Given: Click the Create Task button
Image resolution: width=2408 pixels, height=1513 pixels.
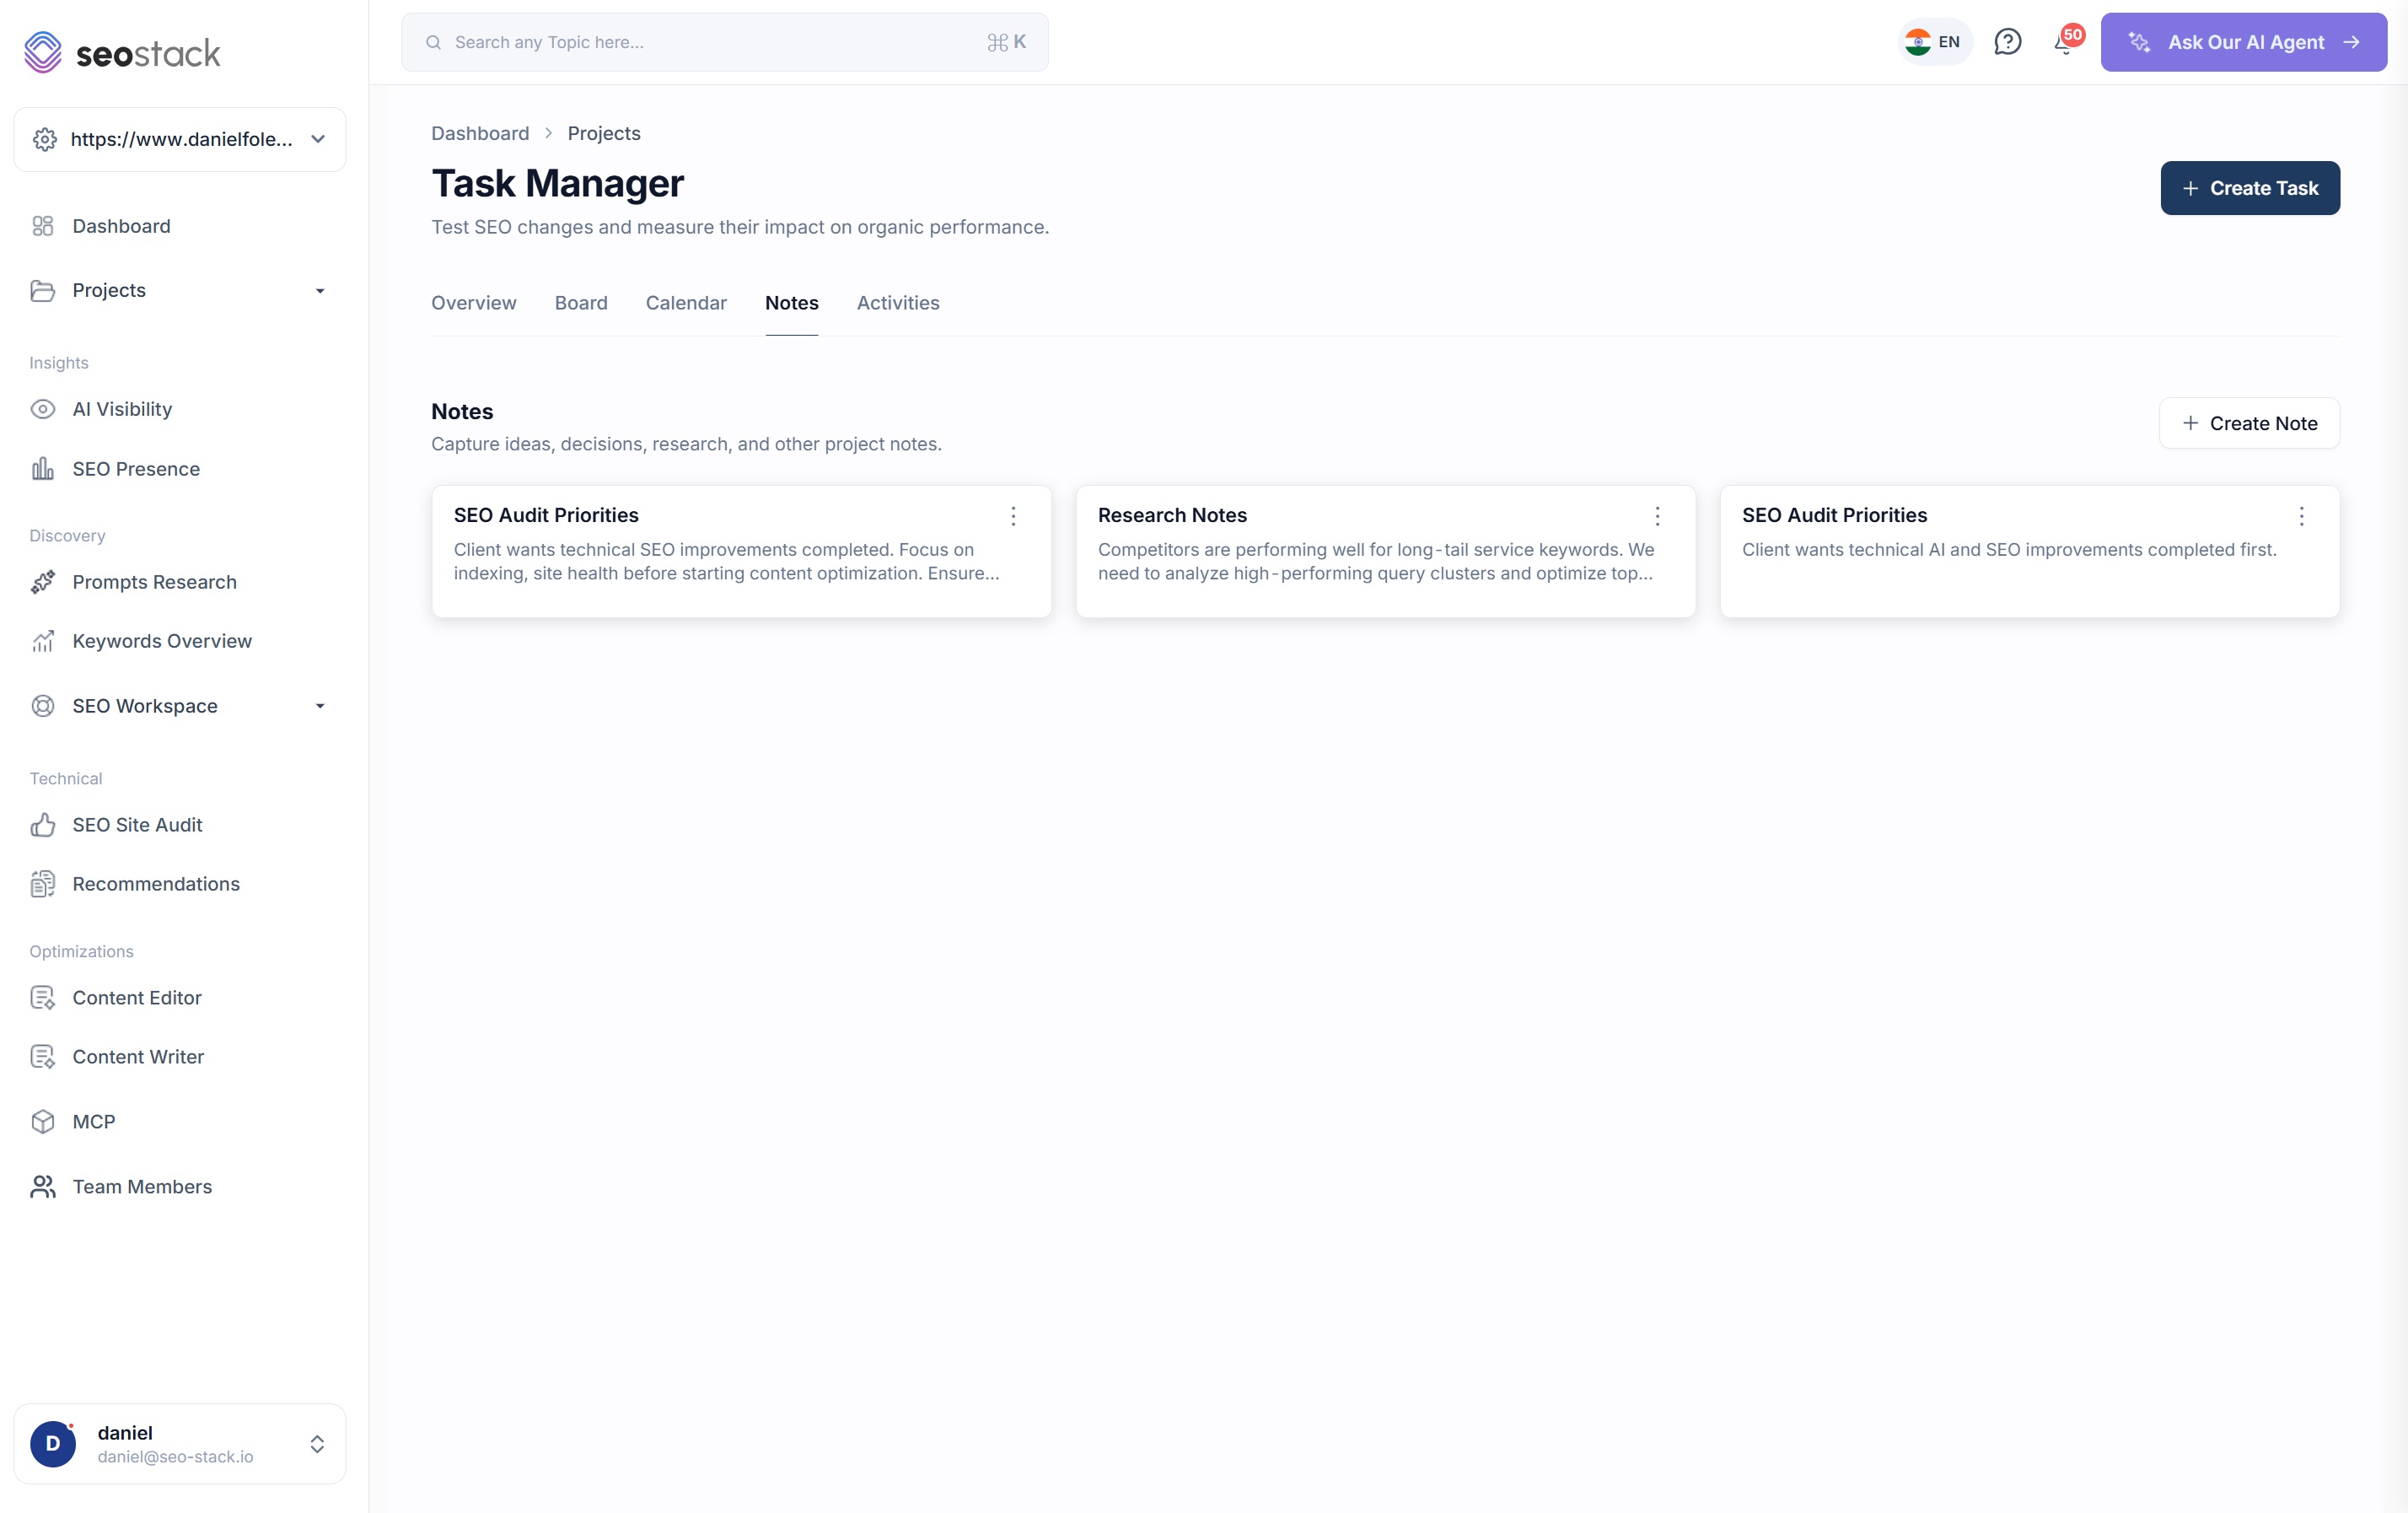Looking at the screenshot, I should click(x=2250, y=188).
